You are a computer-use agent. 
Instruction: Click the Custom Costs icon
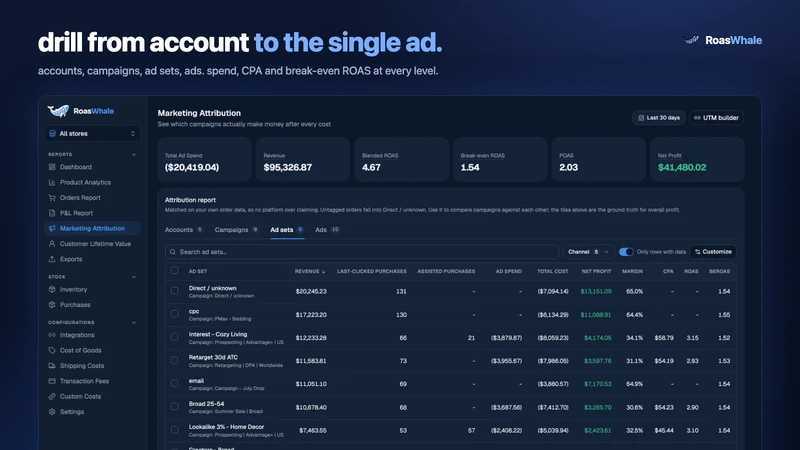click(52, 396)
